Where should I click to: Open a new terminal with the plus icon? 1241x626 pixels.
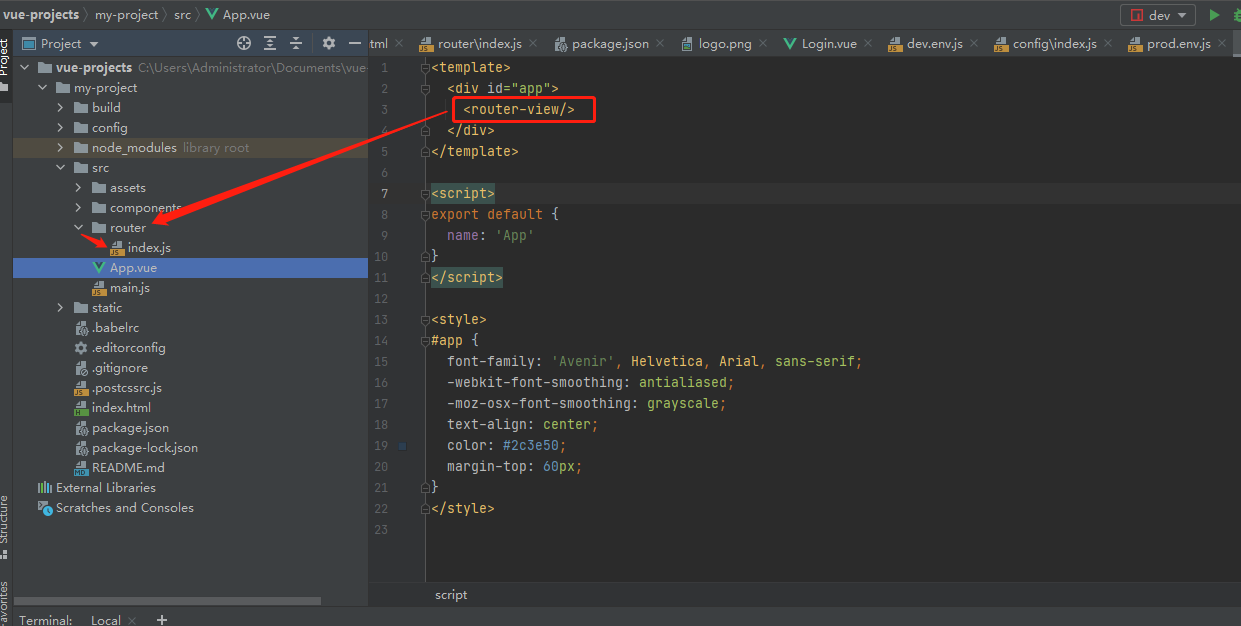coord(161,620)
